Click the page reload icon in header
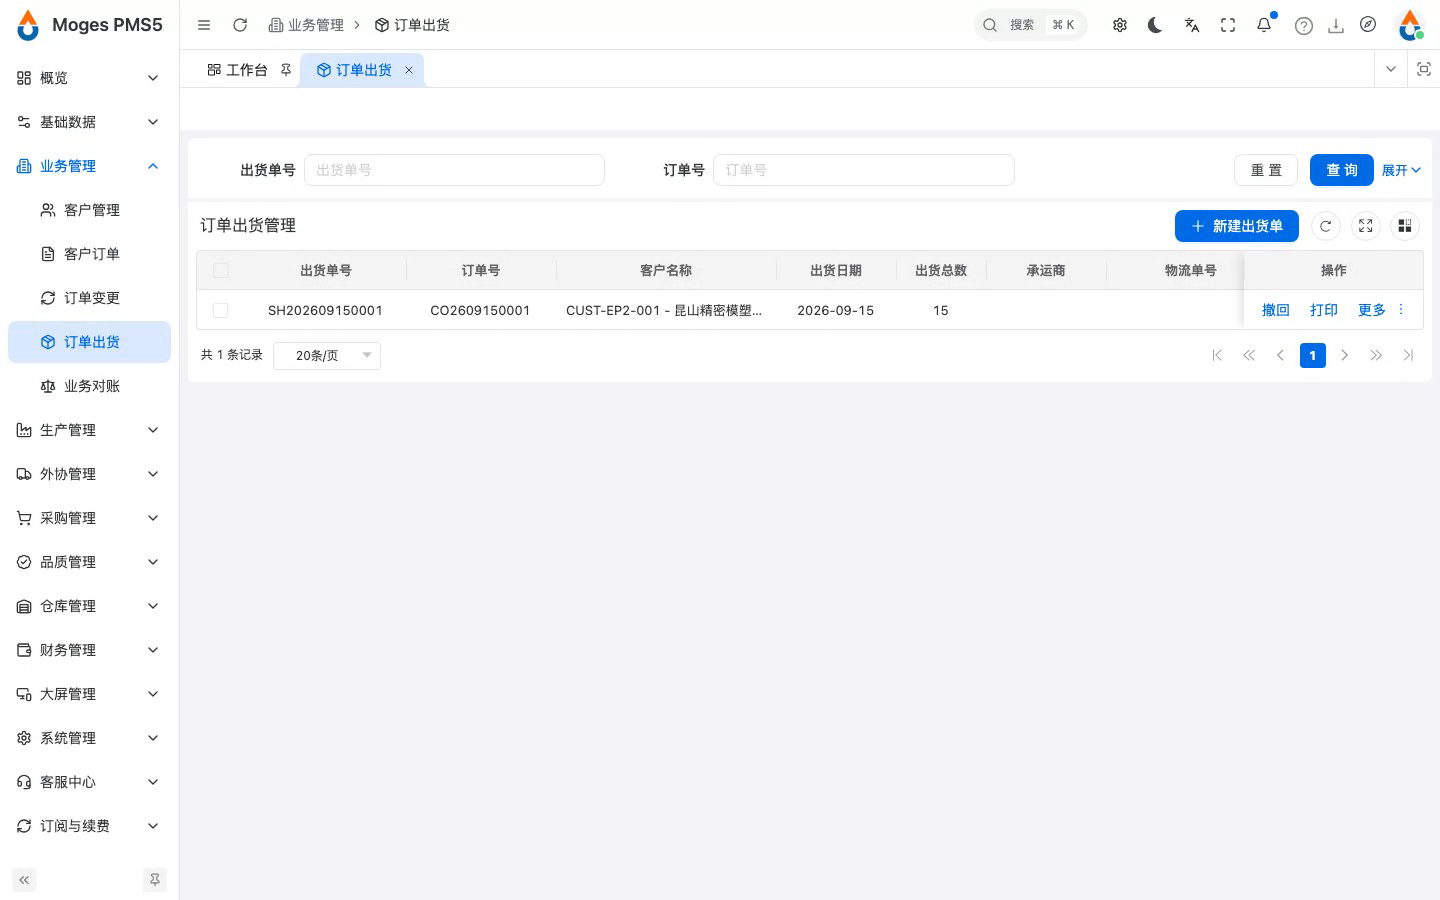This screenshot has width=1440, height=900. coord(240,25)
